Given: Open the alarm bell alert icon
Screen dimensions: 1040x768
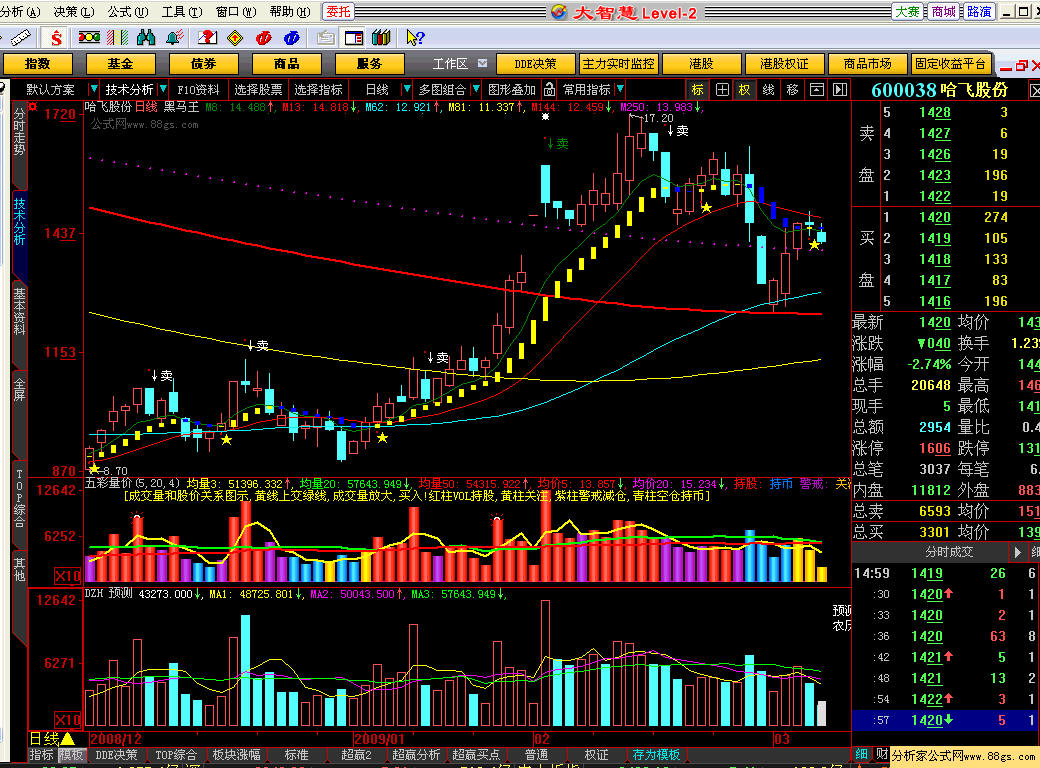Looking at the screenshot, I should [x=174, y=38].
